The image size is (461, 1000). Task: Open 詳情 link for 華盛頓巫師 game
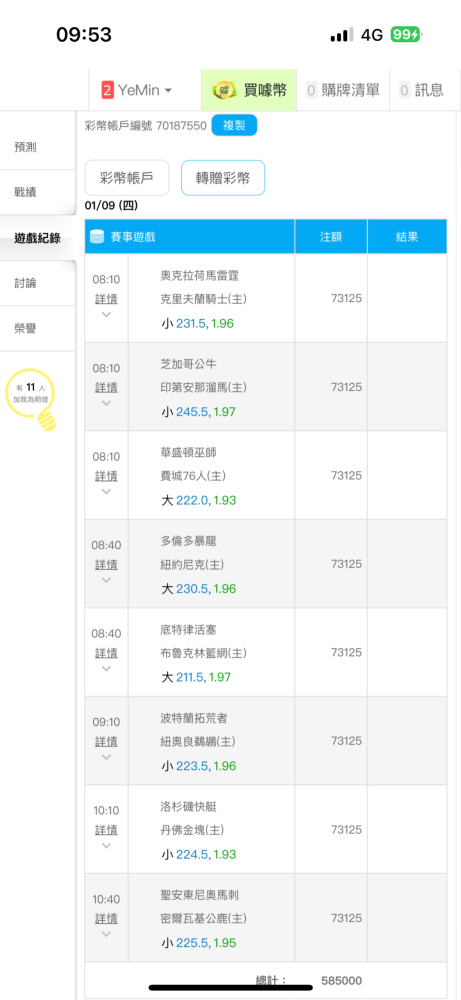click(x=106, y=476)
